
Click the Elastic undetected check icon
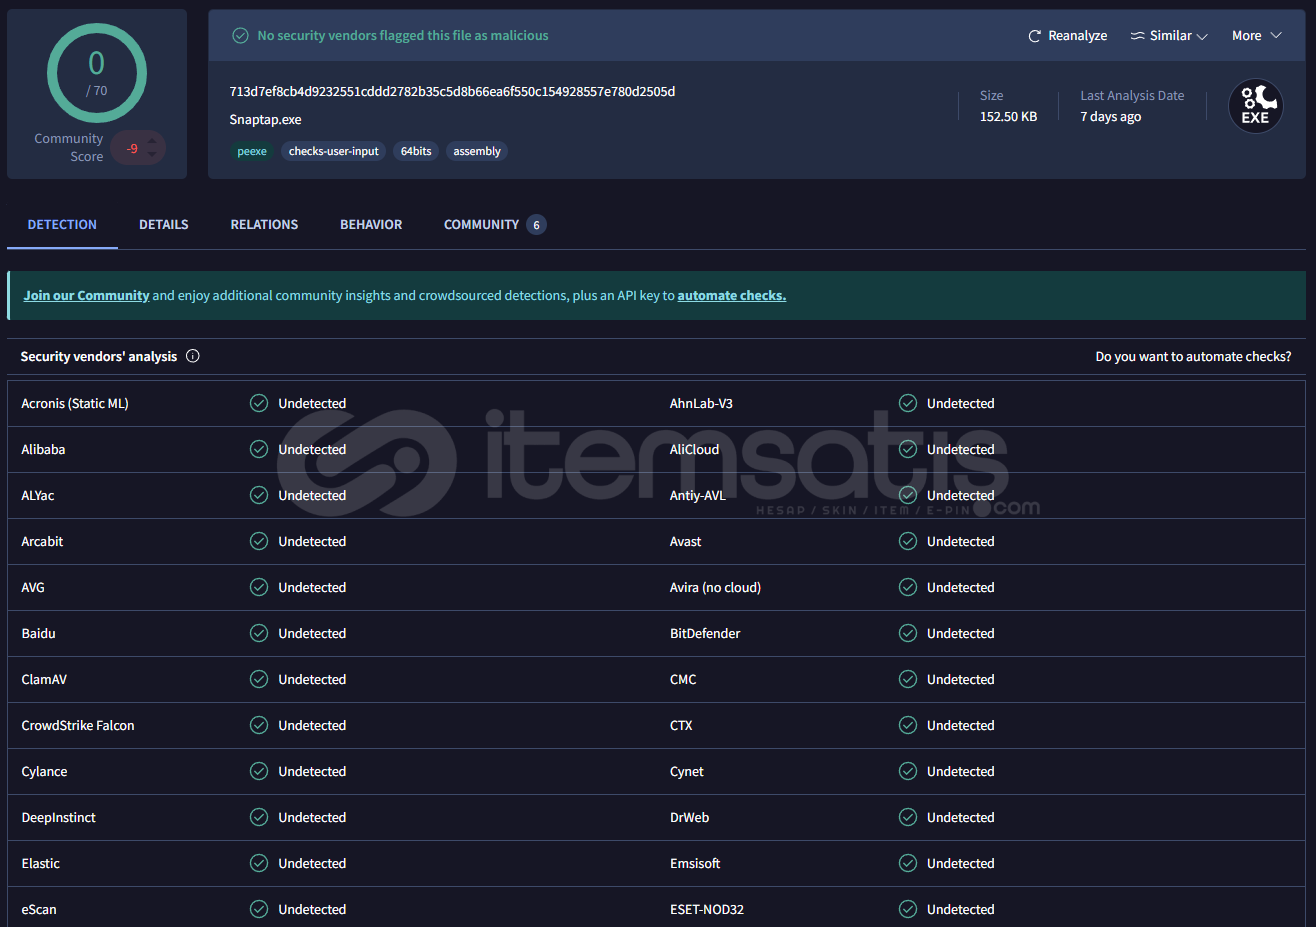click(259, 863)
